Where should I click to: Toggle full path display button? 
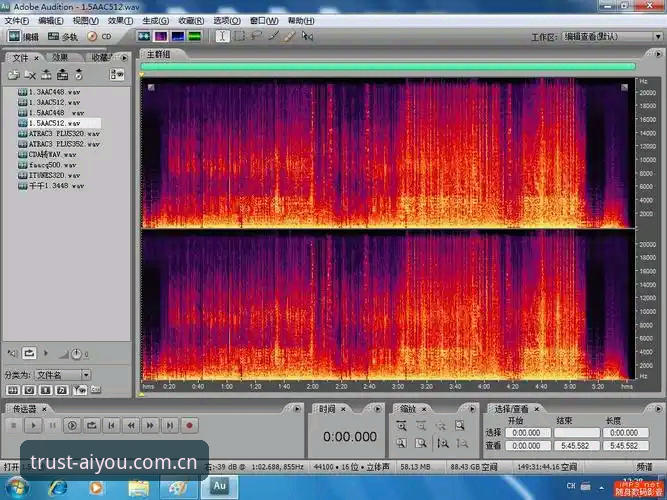click(x=96, y=390)
